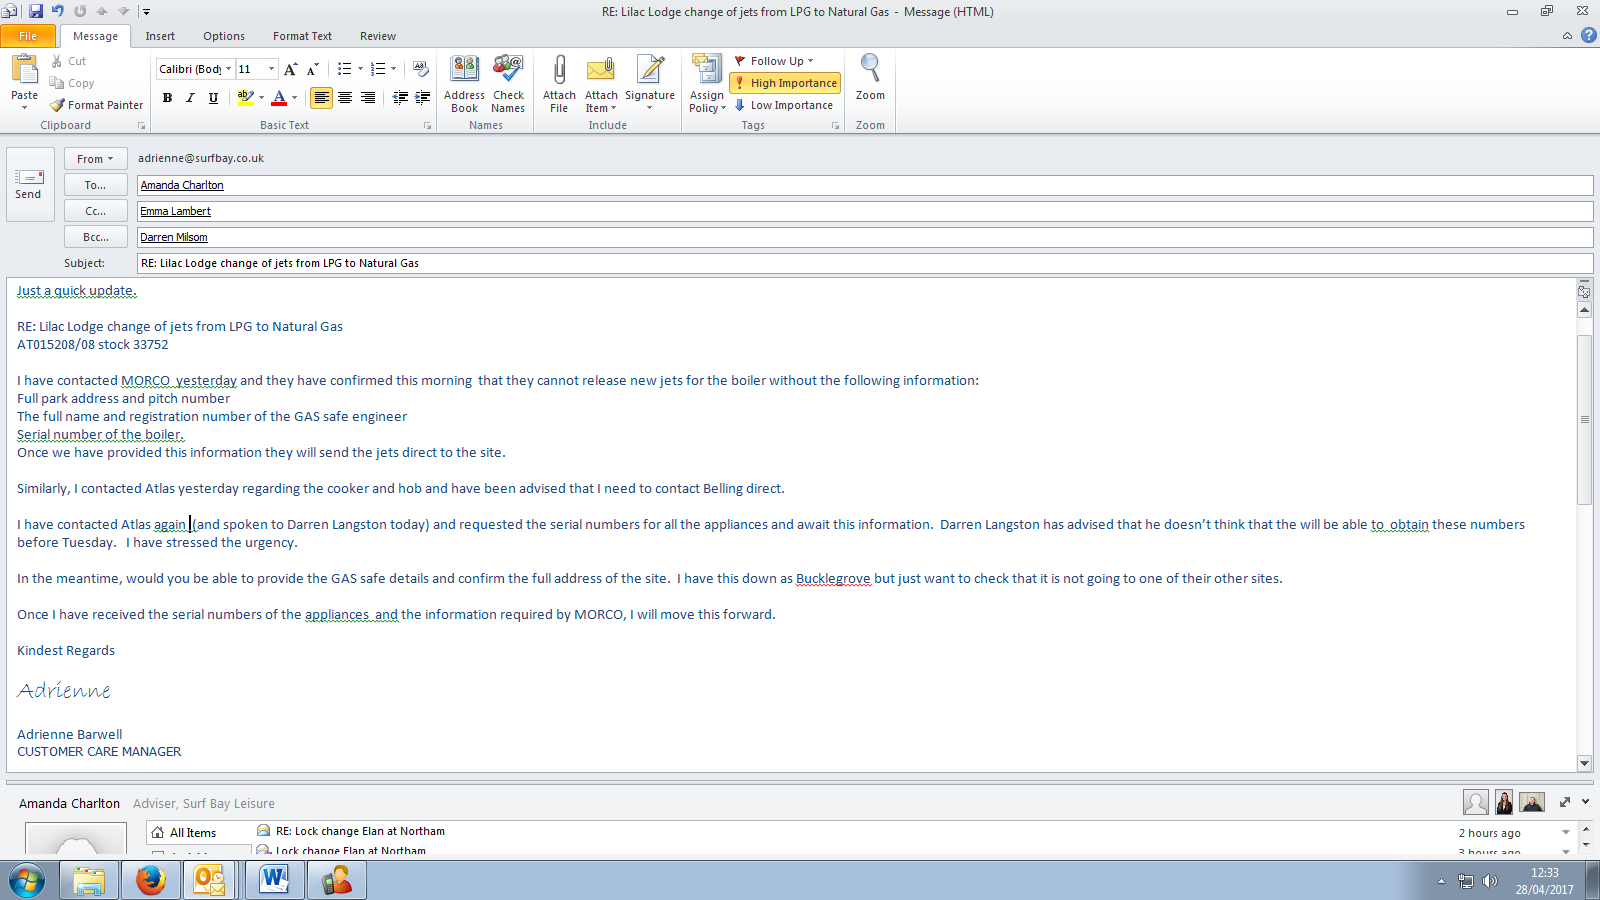
Task: Open the font size dropdown
Action: tap(271, 69)
